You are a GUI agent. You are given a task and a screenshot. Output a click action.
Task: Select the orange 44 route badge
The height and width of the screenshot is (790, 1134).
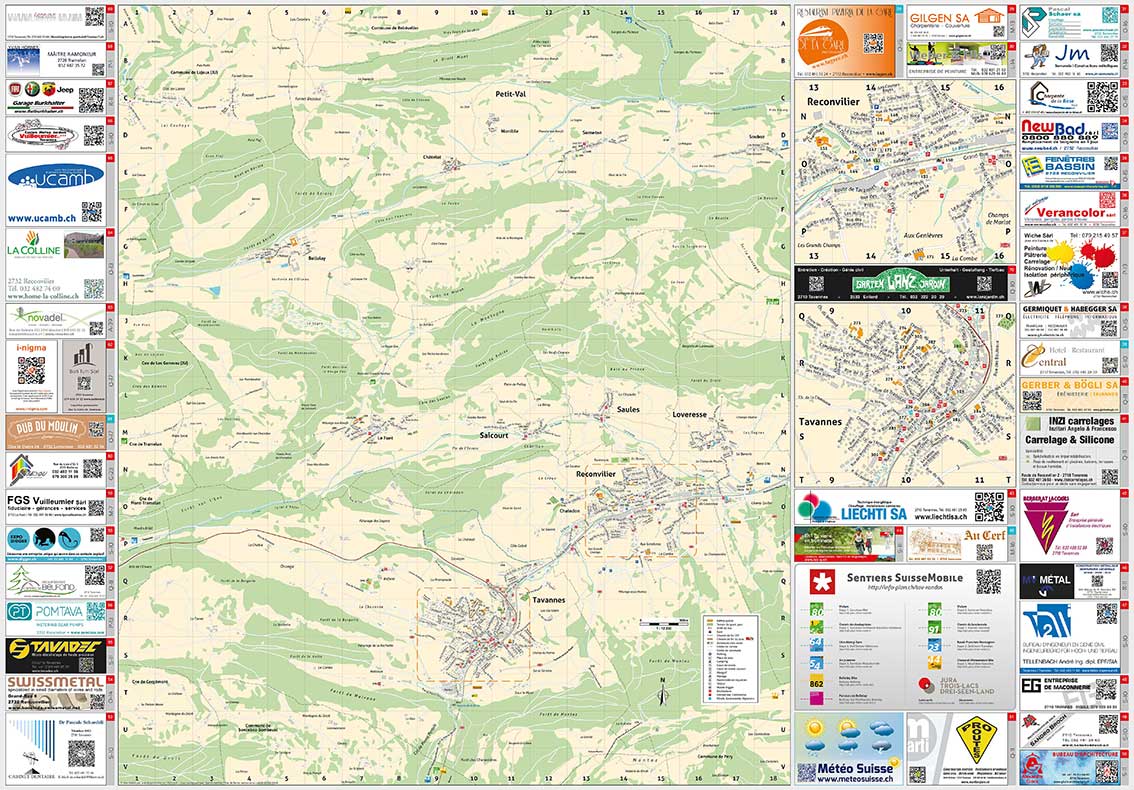(x=934, y=663)
